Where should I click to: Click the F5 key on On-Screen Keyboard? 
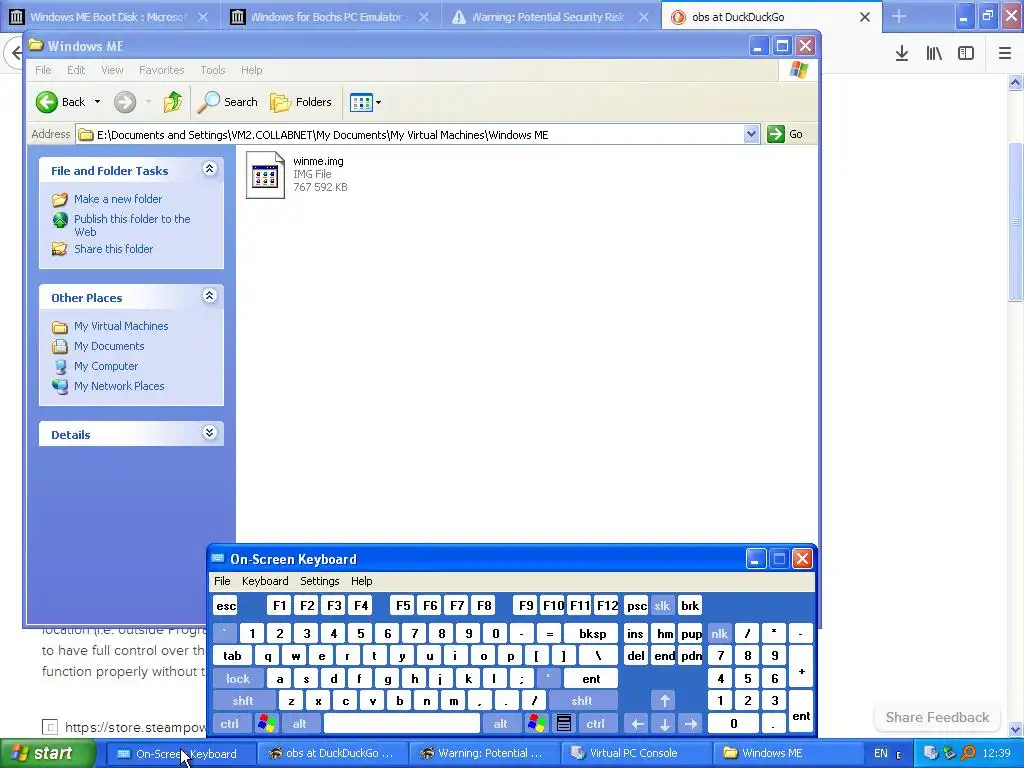(403, 605)
